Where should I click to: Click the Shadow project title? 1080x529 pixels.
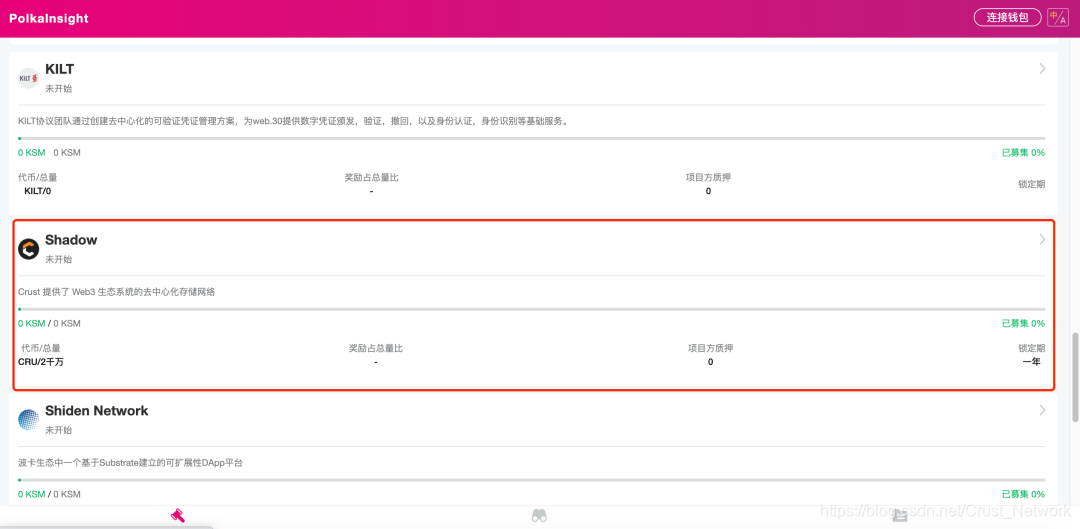[x=71, y=240]
